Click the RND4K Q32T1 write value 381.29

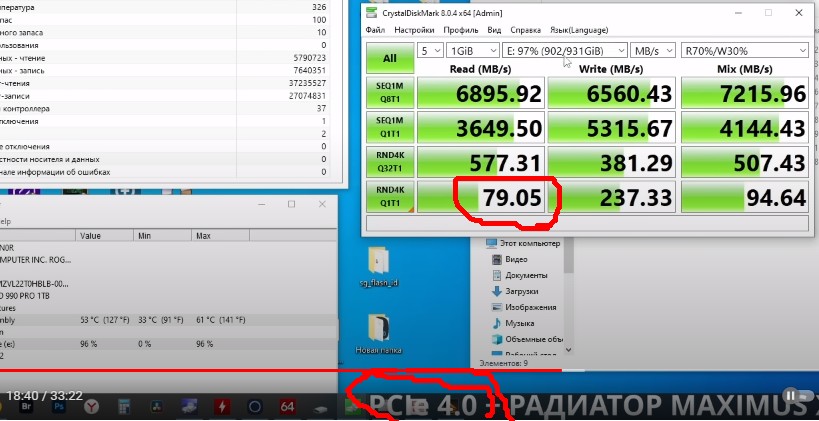612,162
